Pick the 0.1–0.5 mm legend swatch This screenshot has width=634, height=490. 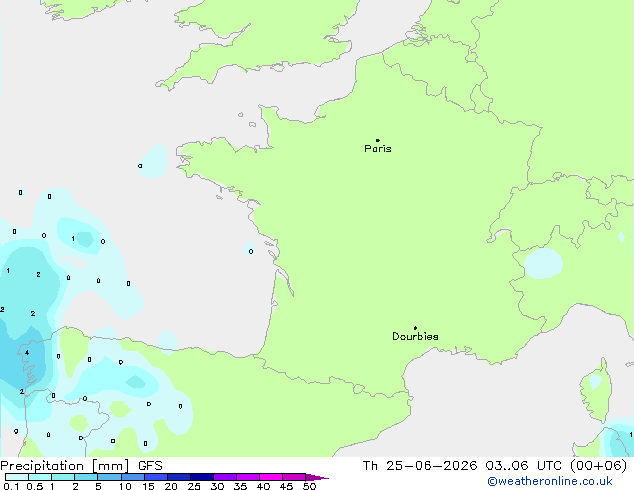(17, 477)
